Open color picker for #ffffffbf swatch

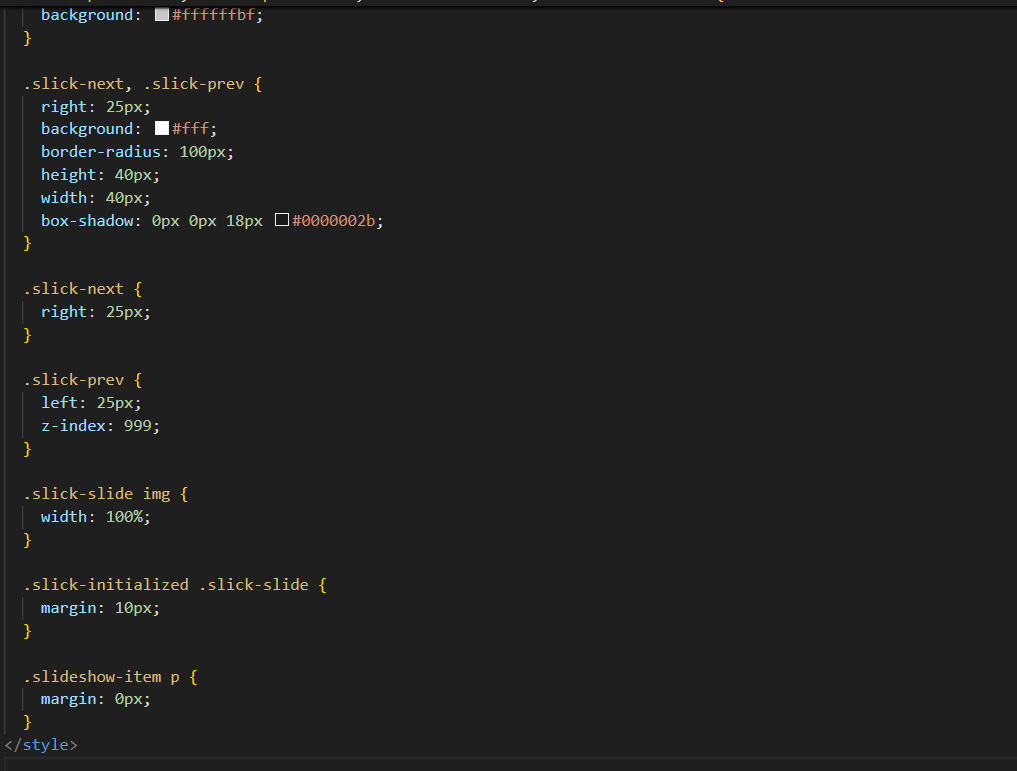tap(162, 15)
